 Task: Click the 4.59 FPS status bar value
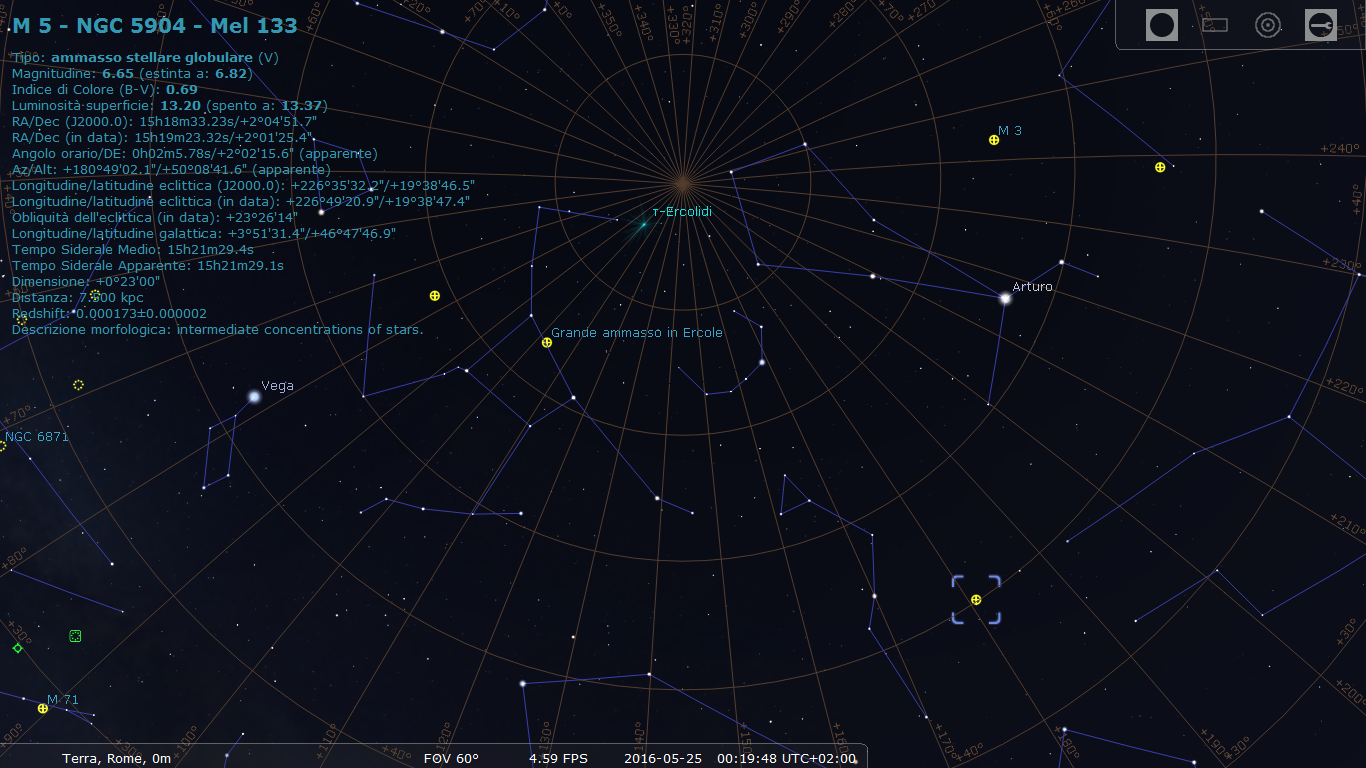click(x=558, y=759)
